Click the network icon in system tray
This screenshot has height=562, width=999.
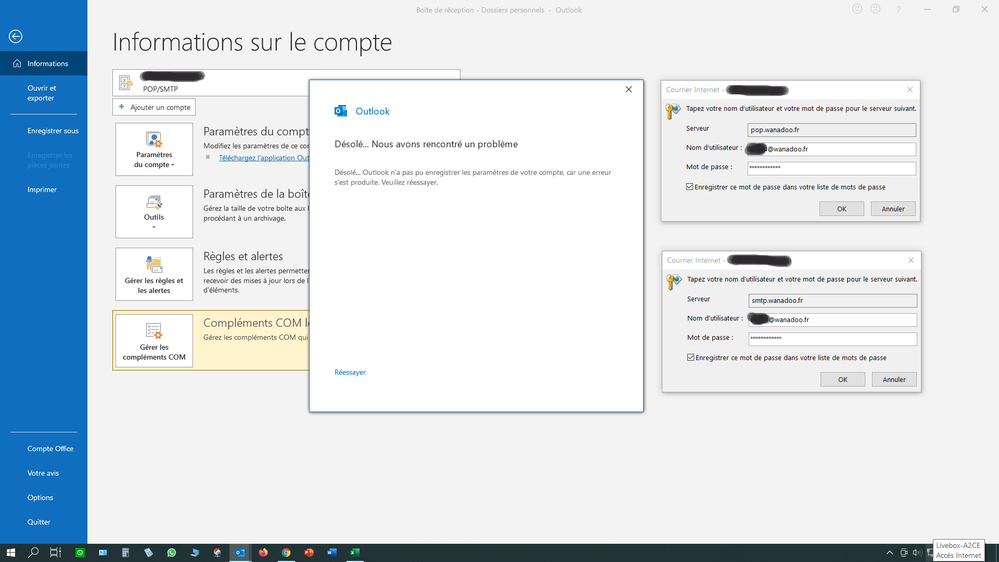[x=929, y=552]
